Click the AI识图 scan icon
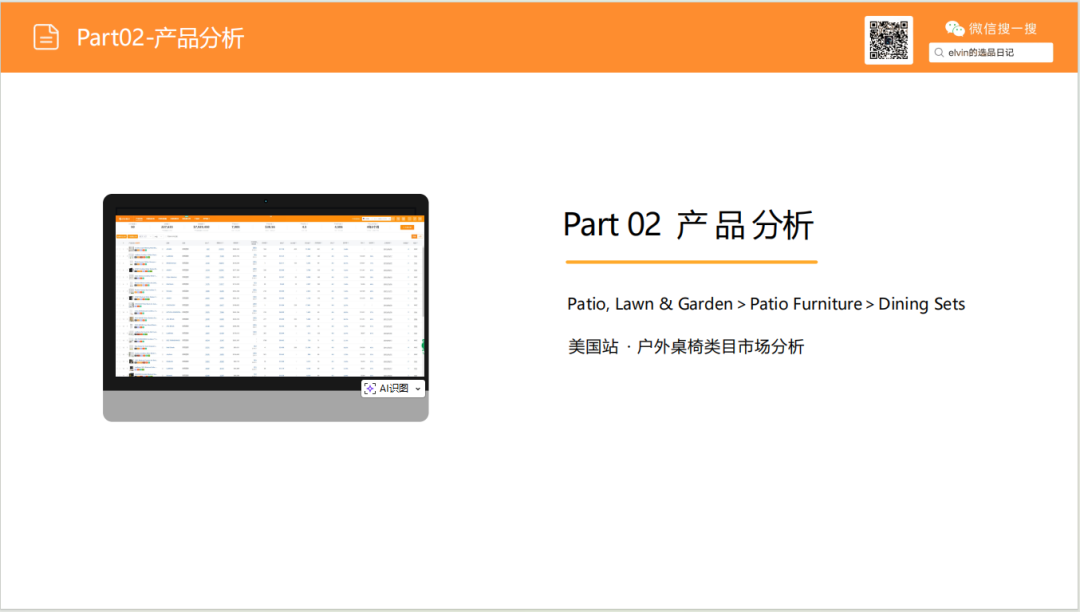Image resolution: width=1080 pixels, height=612 pixels. pos(370,388)
